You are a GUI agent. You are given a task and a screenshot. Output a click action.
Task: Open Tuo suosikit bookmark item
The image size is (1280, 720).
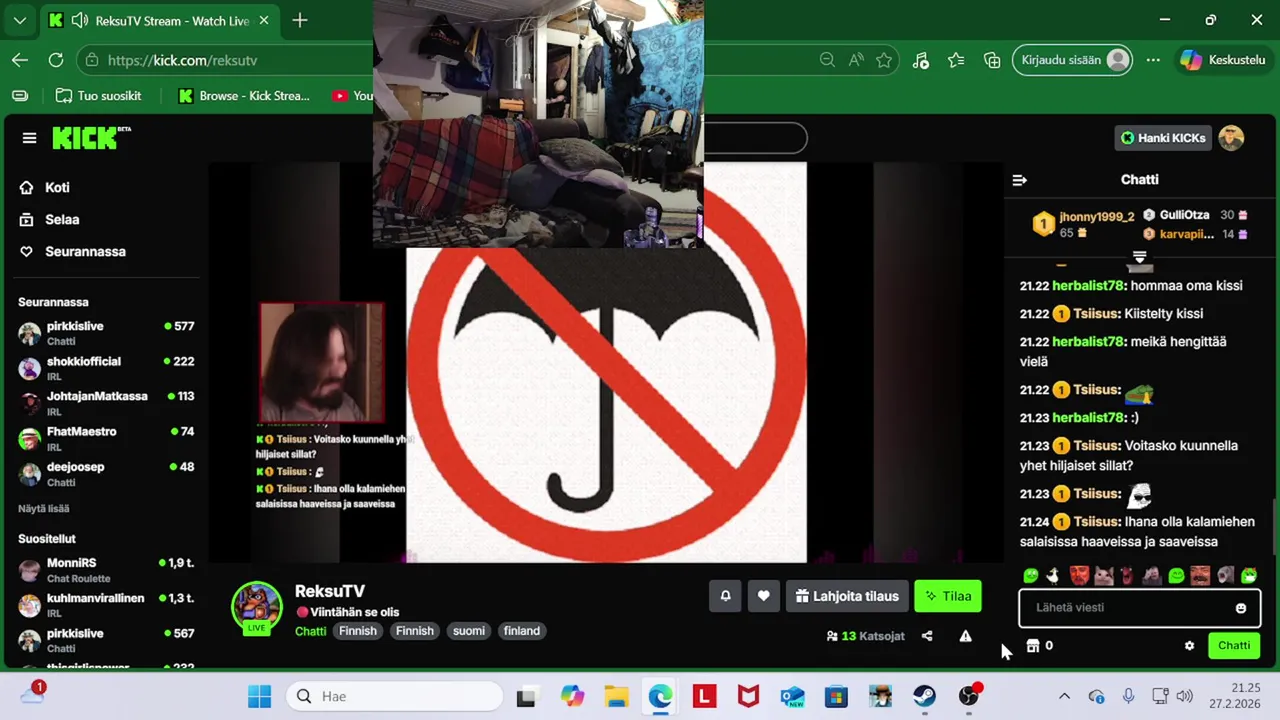[x=98, y=96]
